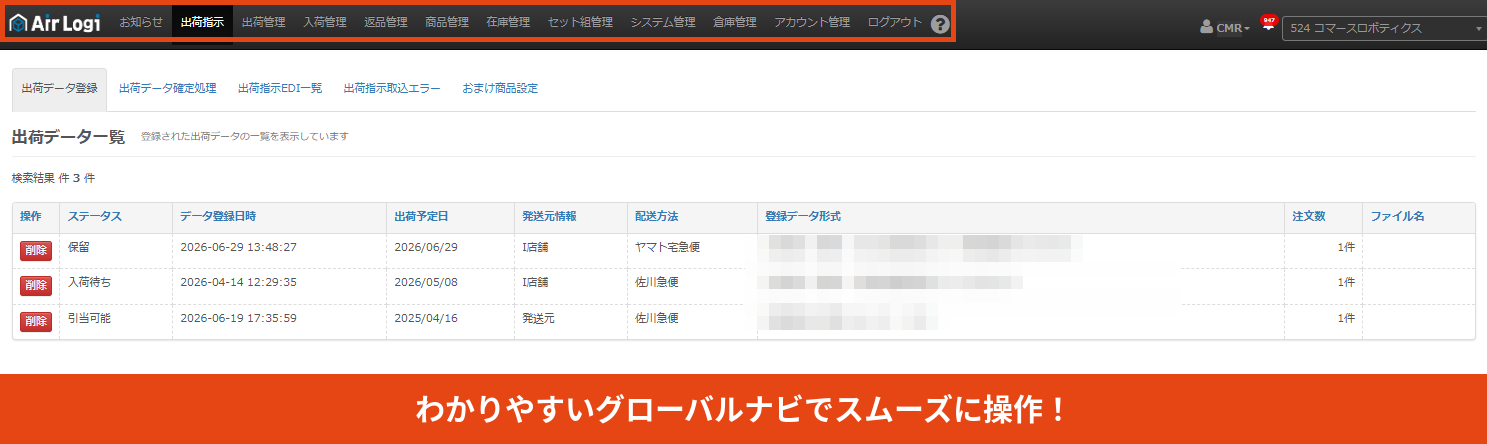Click the 注文数 column header
The width and height of the screenshot is (1487, 444).
click(x=1309, y=216)
